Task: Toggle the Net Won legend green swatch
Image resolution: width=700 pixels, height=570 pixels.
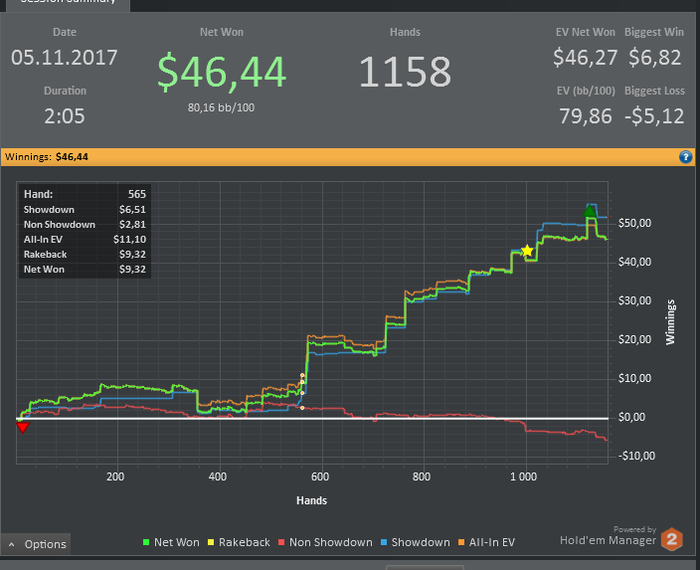Action: coord(146,542)
